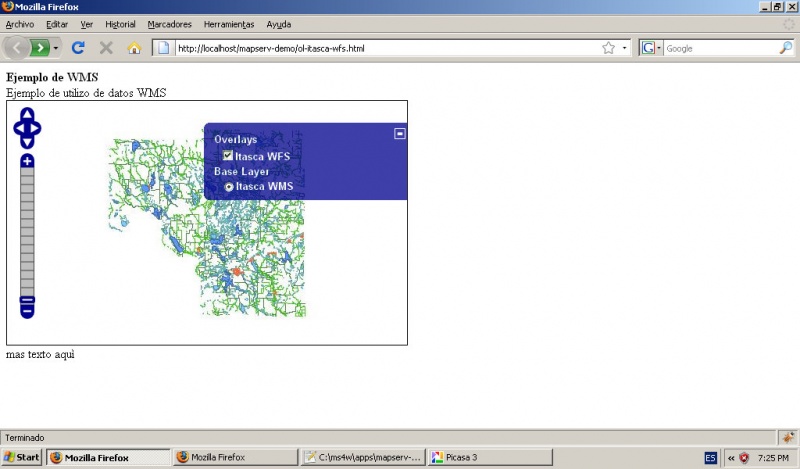Open the Marcadores menu
Screen dimensions: 800x469
[x=169, y=24]
